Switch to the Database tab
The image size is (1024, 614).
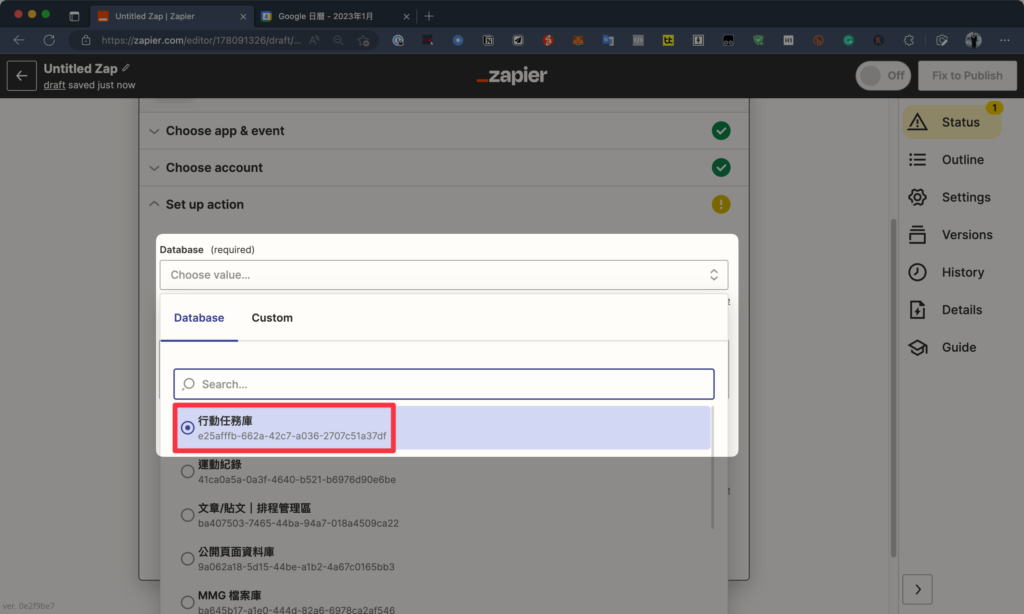[x=199, y=318]
